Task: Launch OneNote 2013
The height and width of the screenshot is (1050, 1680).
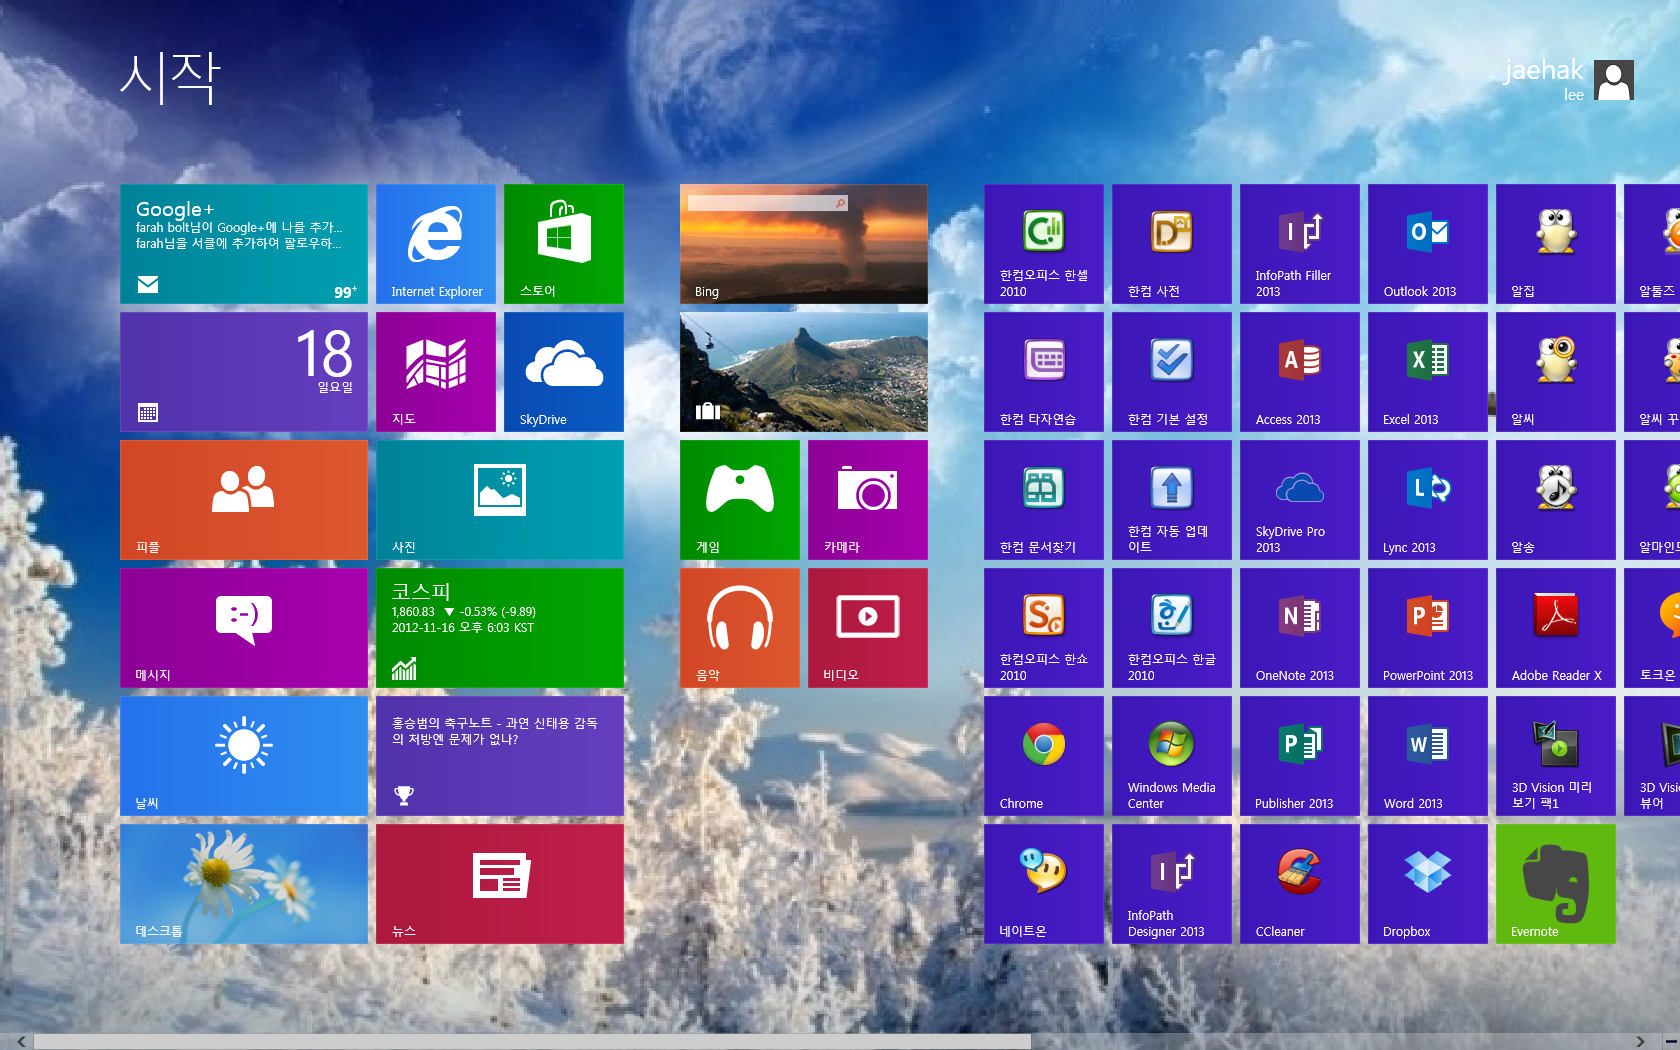Action: [1300, 628]
